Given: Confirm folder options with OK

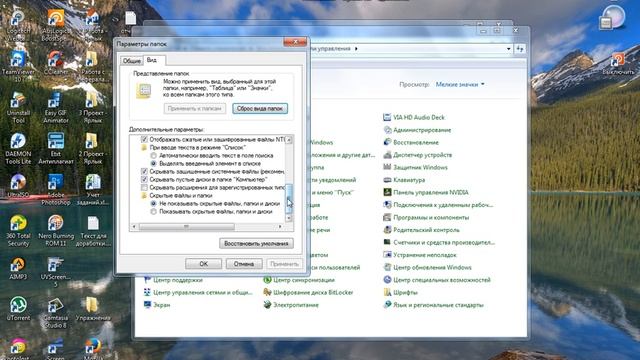Looking at the screenshot, I should click(x=203, y=264).
